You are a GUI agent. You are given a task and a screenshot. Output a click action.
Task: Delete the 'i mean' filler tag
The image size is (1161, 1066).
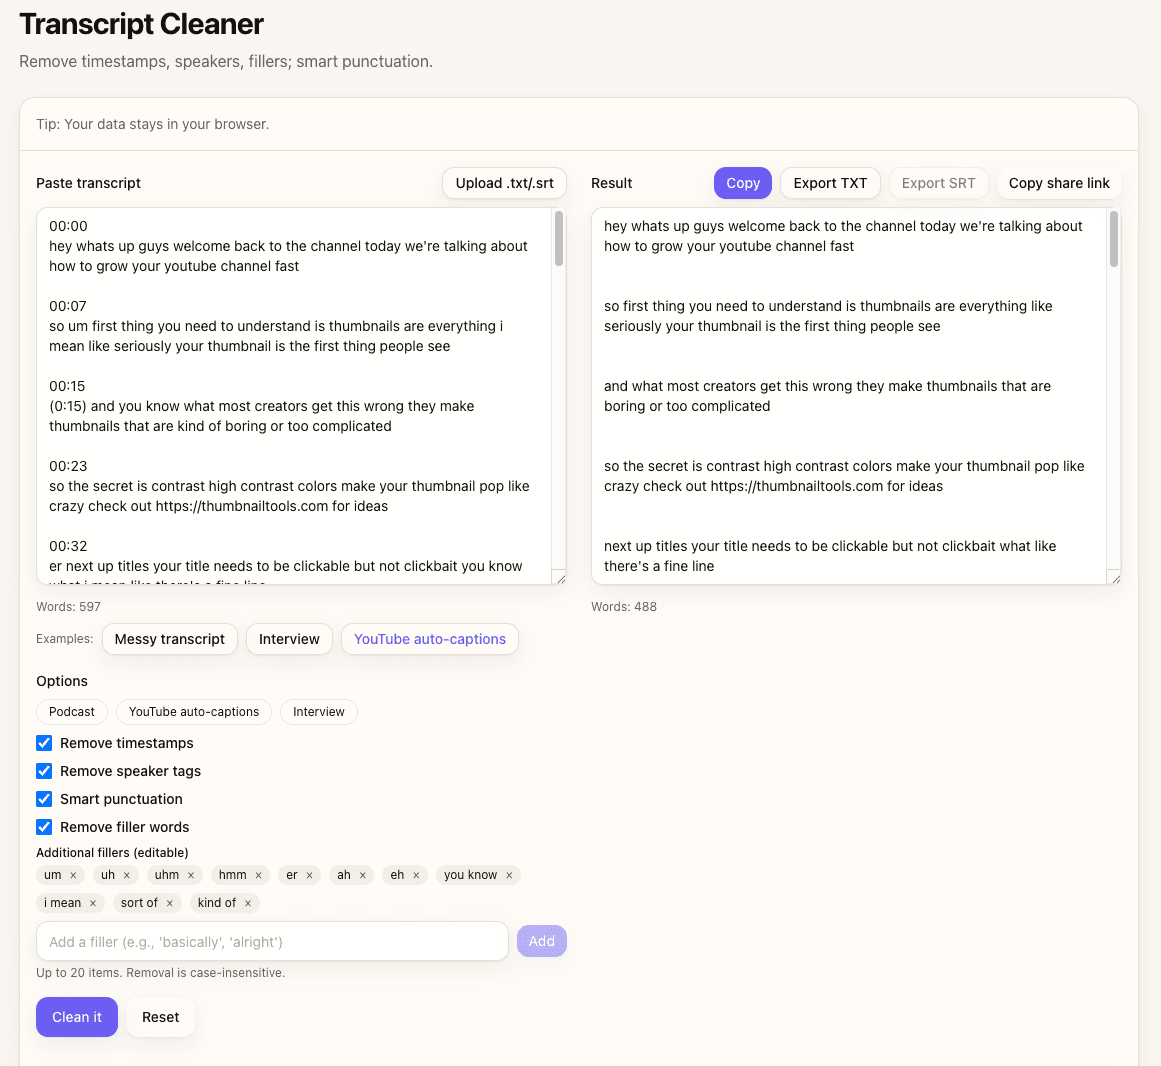(x=93, y=903)
